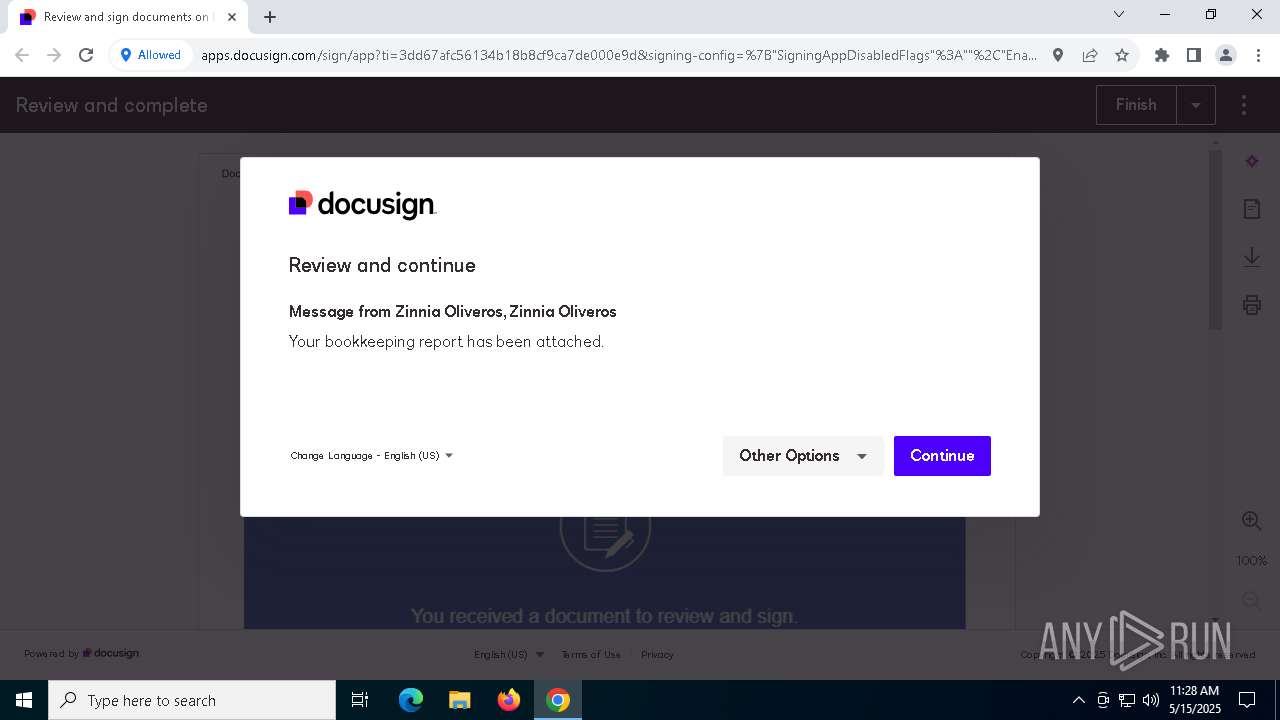
Task: Bookmark this page with the star icon
Action: (x=1122, y=55)
